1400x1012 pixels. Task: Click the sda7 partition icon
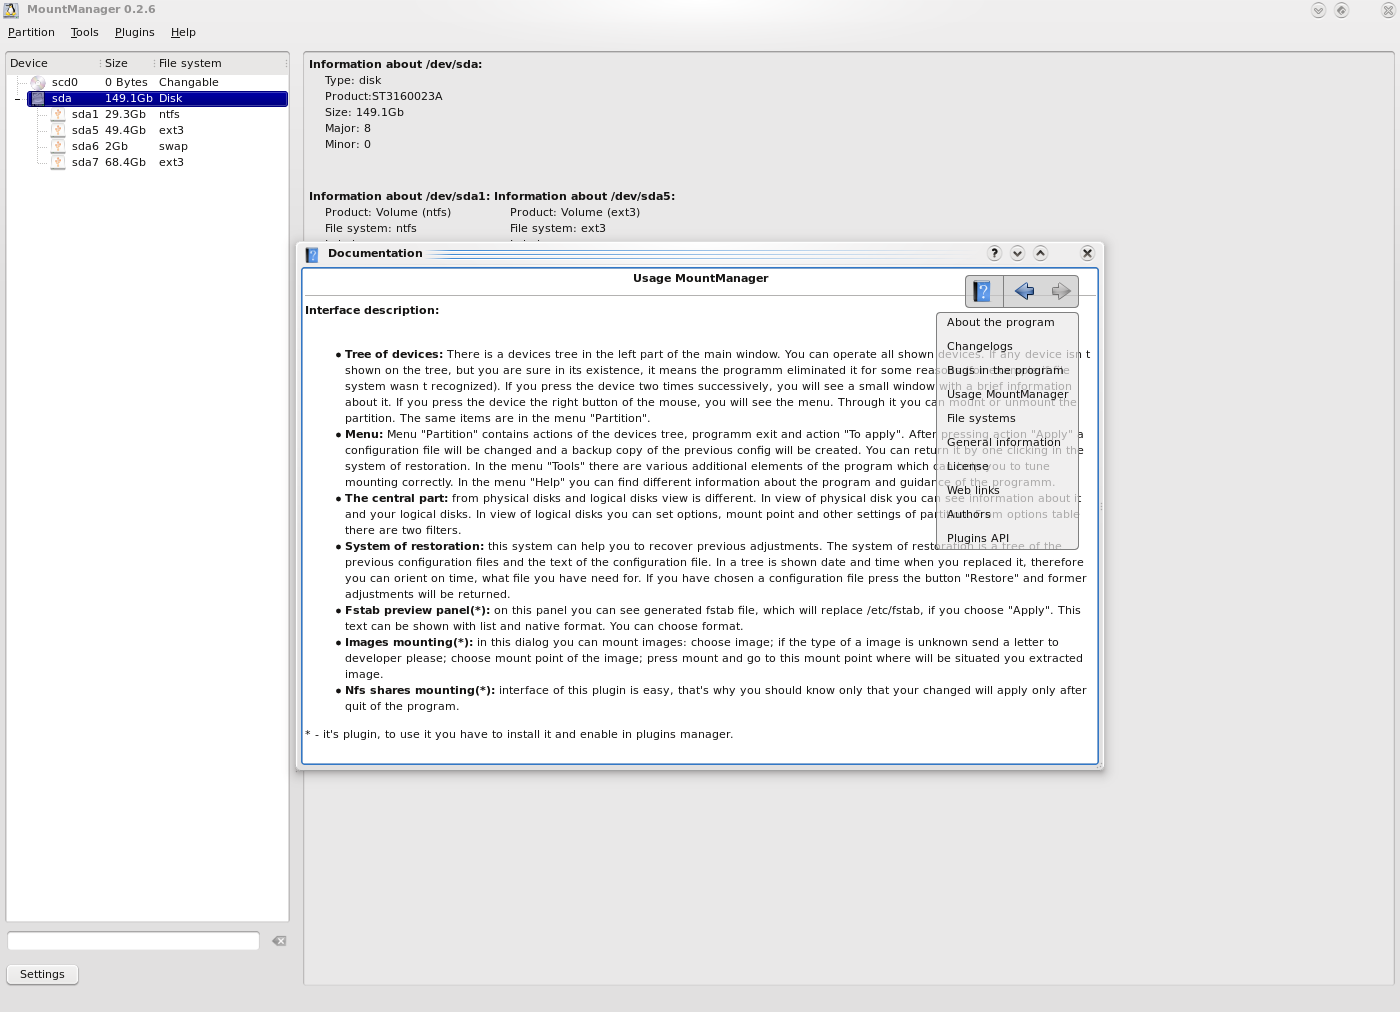(x=58, y=162)
